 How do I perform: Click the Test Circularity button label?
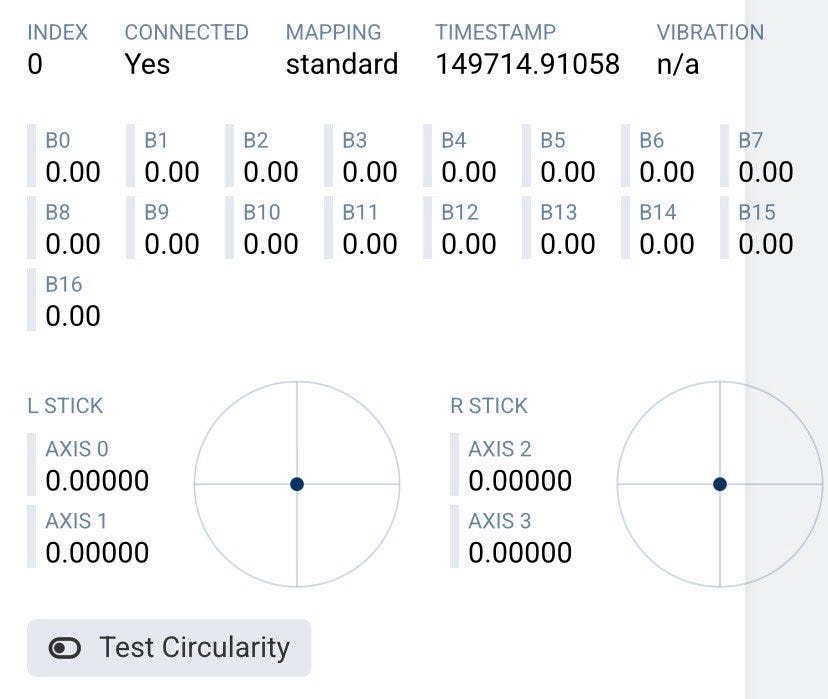pyautogui.click(x=194, y=648)
